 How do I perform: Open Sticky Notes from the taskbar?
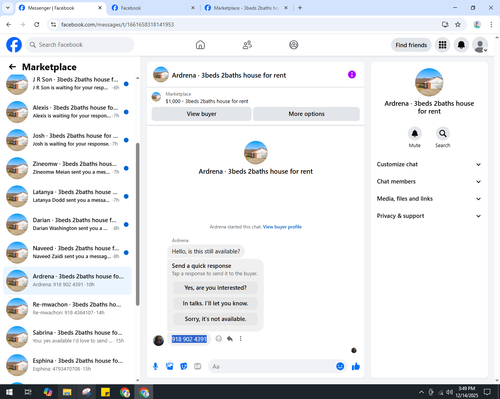(x=105, y=392)
